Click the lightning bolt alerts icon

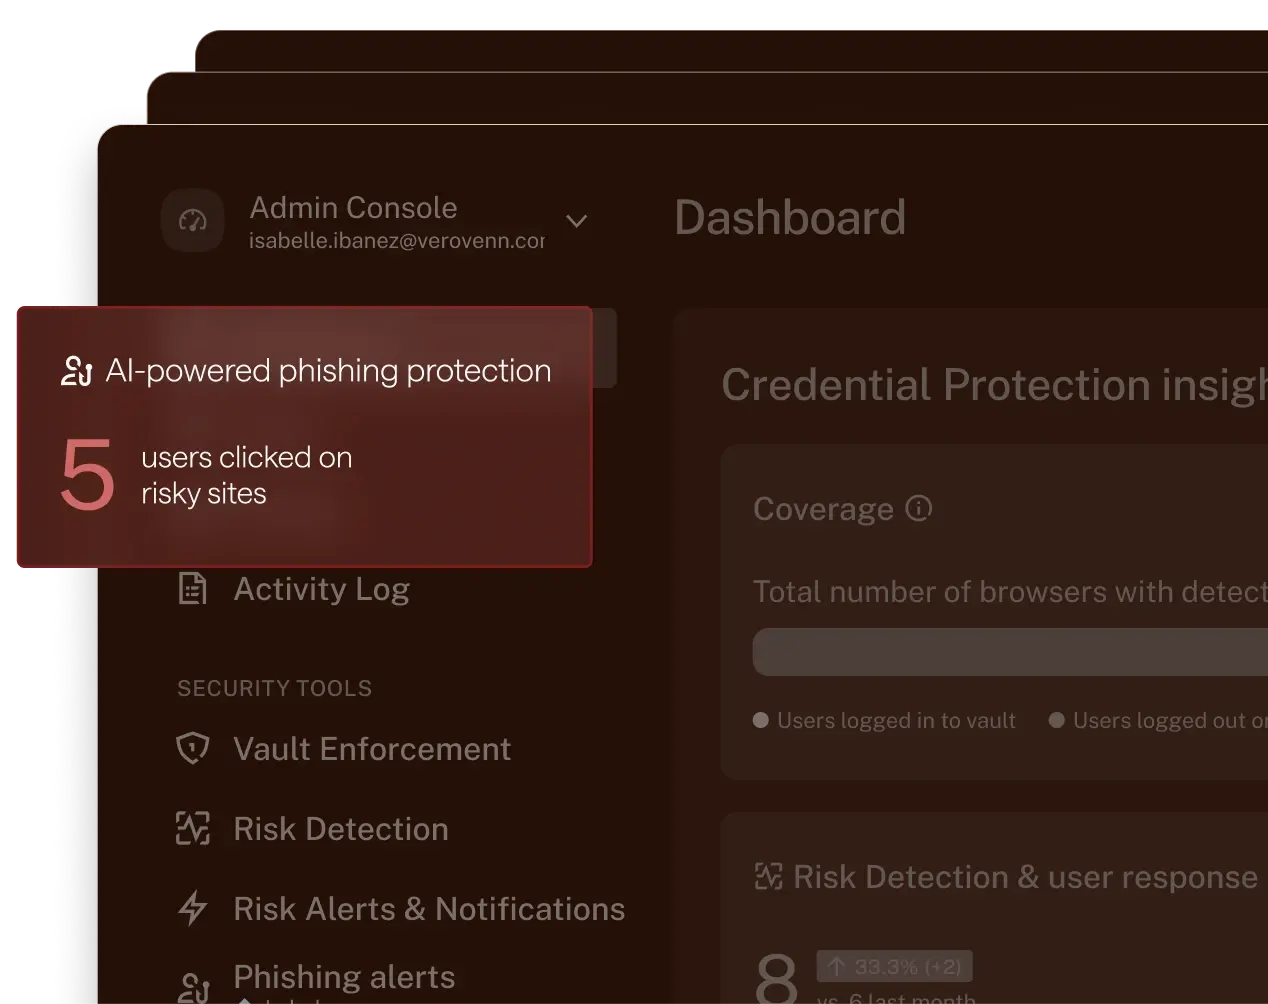tap(192, 908)
